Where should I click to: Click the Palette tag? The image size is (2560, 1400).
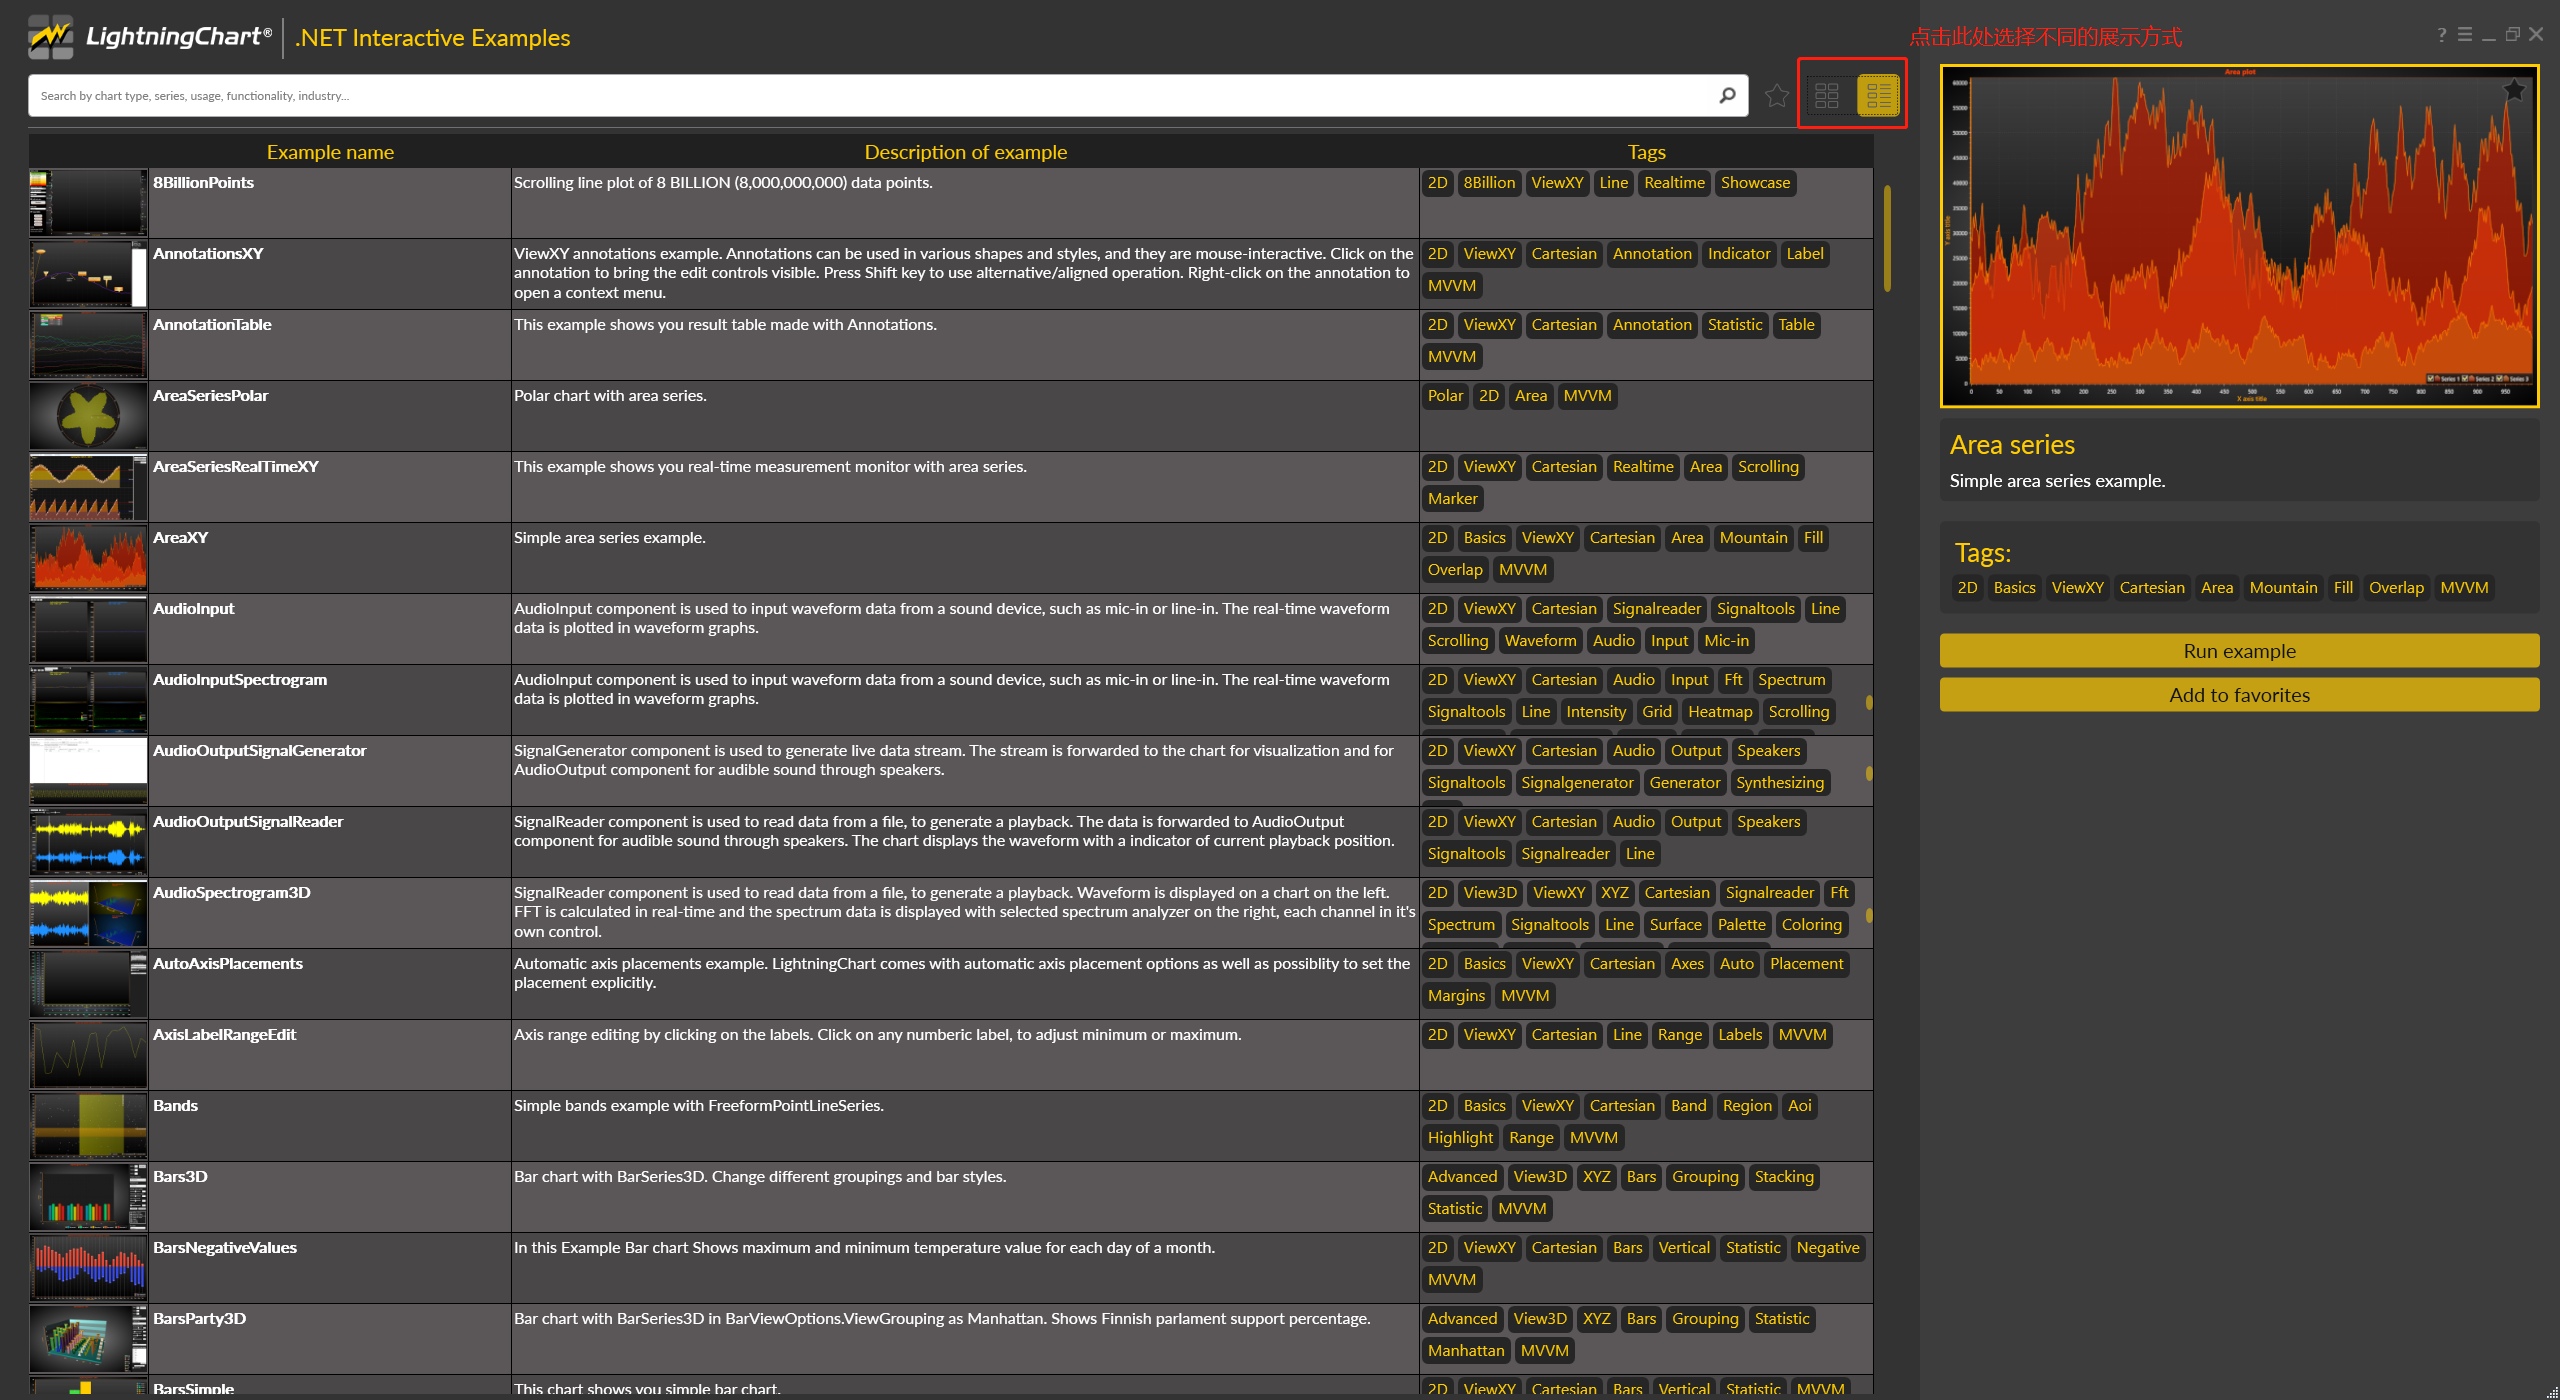click(1741, 925)
